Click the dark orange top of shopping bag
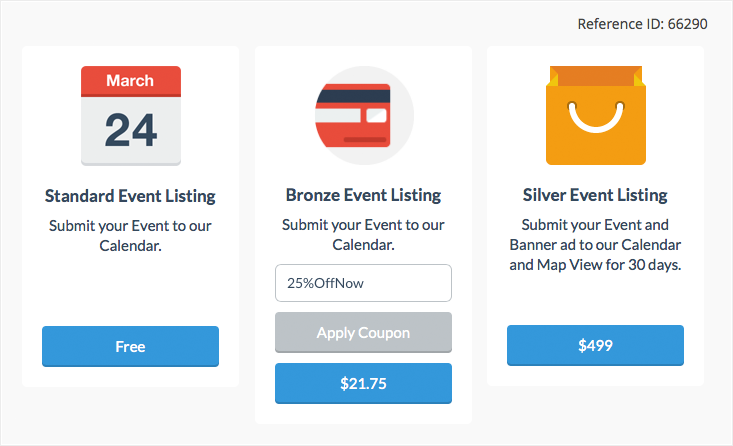 click(595, 75)
